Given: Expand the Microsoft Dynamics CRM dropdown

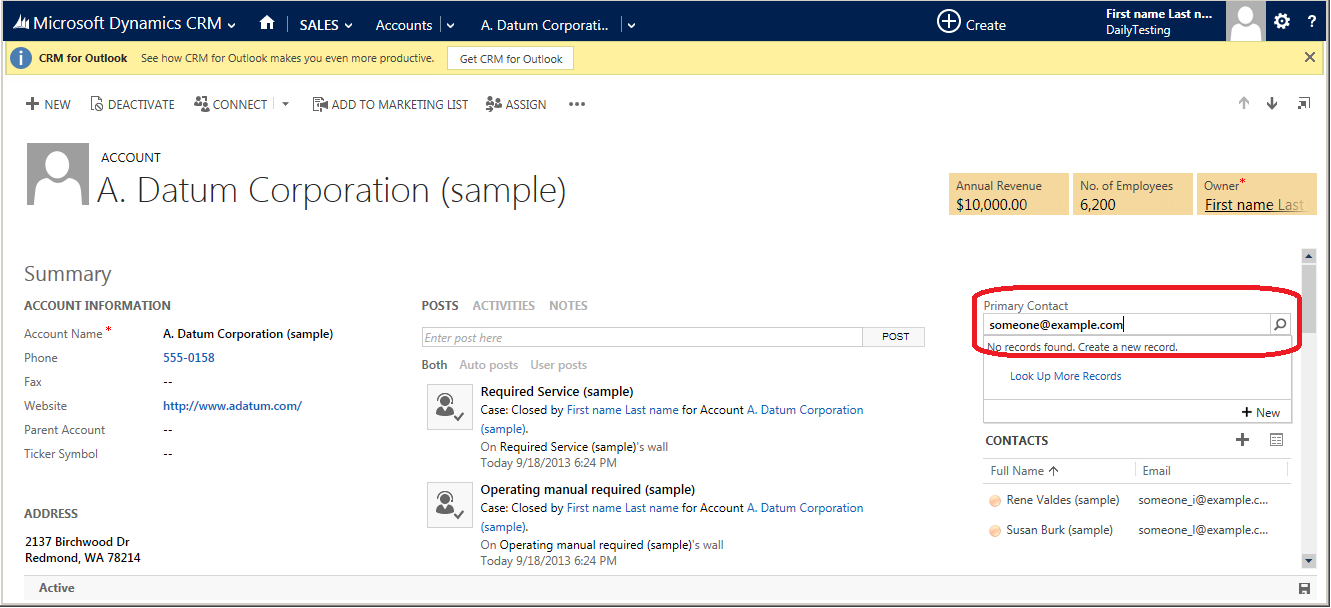Looking at the screenshot, I should coord(232,25).
